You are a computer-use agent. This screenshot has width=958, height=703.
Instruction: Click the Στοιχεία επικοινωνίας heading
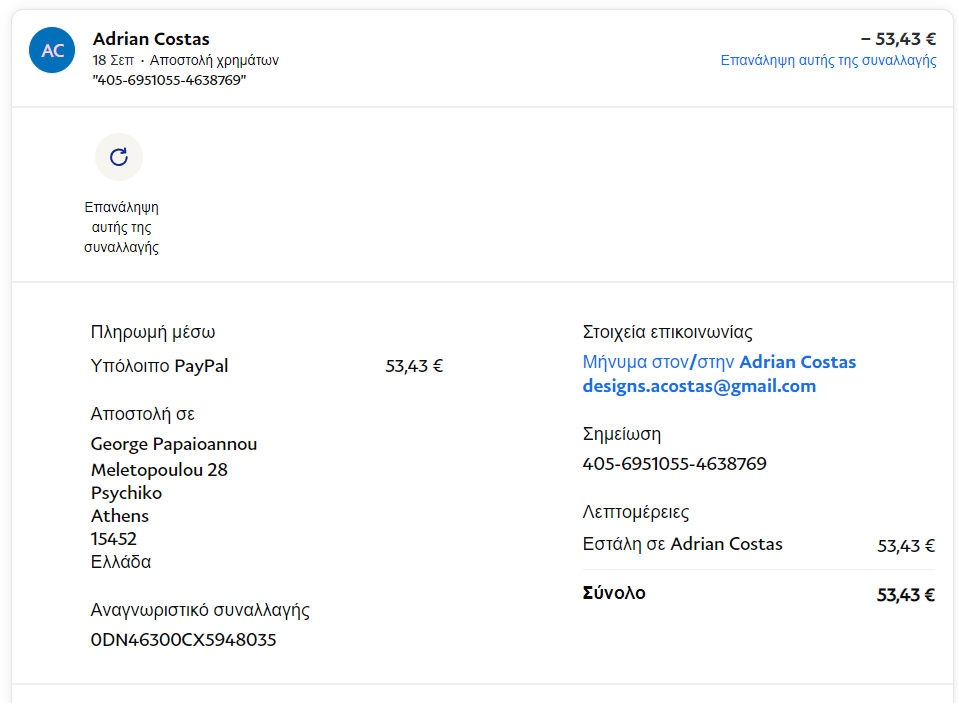click(667, 332)
